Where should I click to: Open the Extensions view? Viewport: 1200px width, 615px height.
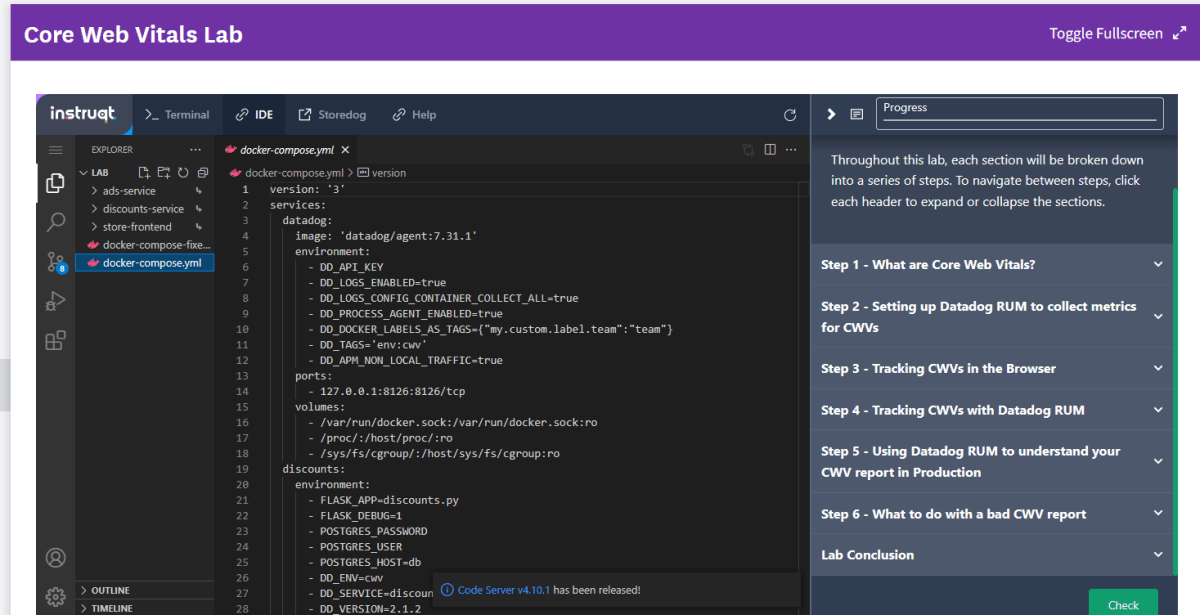click(x=56, y=341)
